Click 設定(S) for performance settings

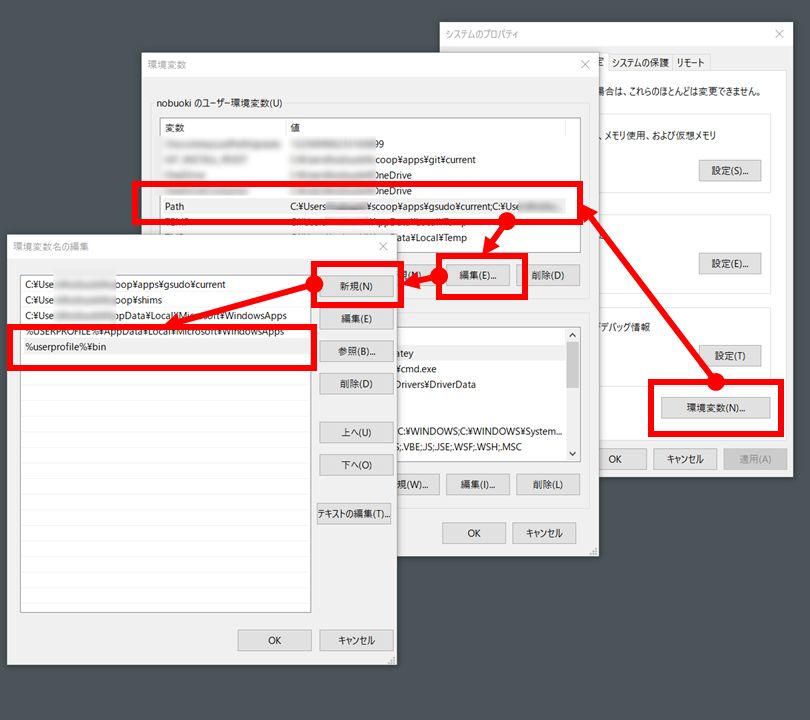pyautogui.click(x=732, y=170)
